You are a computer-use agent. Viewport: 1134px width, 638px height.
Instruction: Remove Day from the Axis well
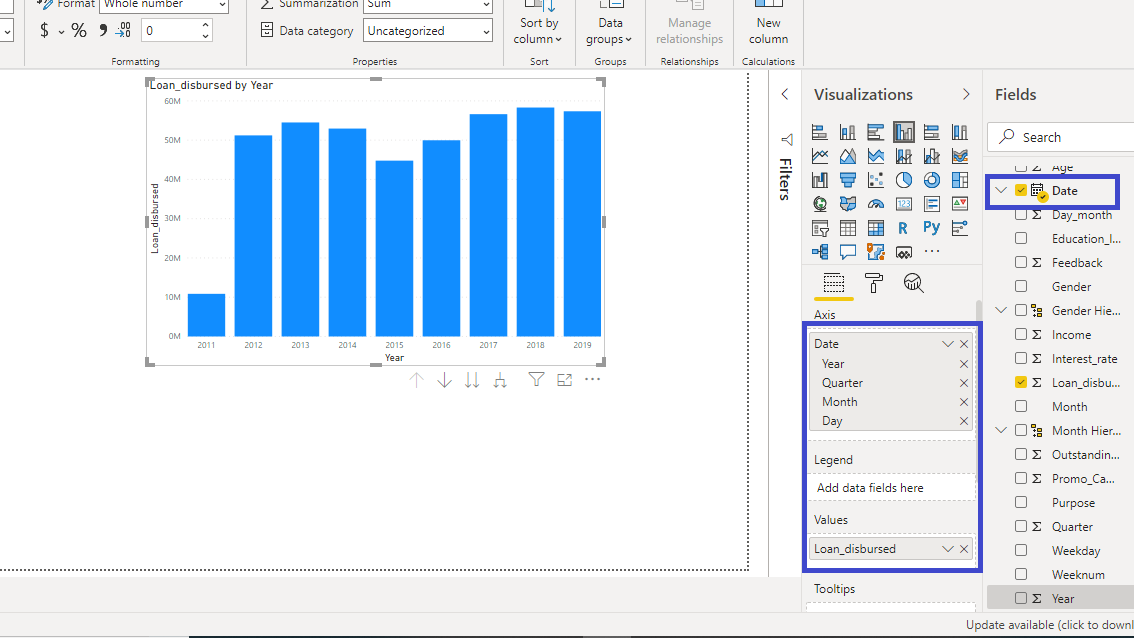coord(963,421)
